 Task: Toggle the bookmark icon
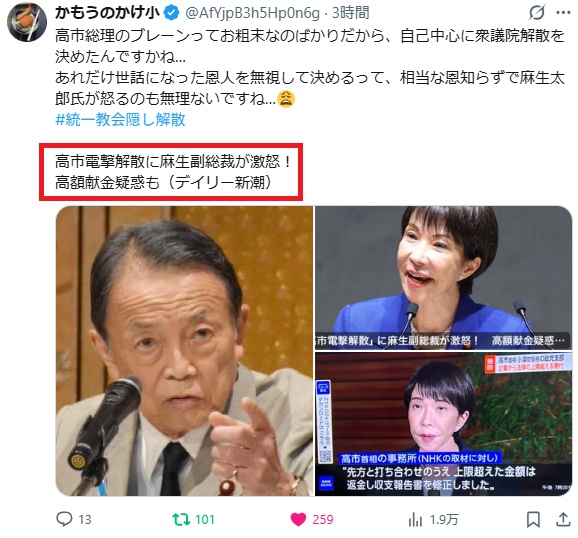pos(533,519)
